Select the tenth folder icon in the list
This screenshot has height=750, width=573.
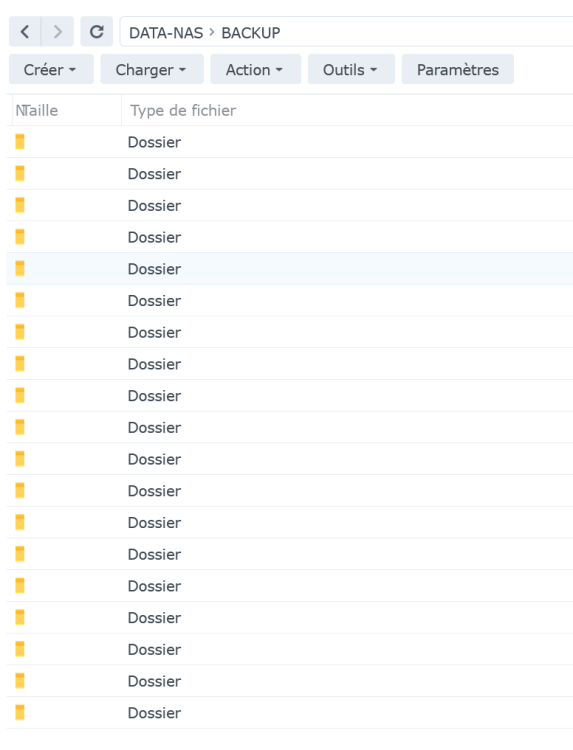[x=20, y=427]
